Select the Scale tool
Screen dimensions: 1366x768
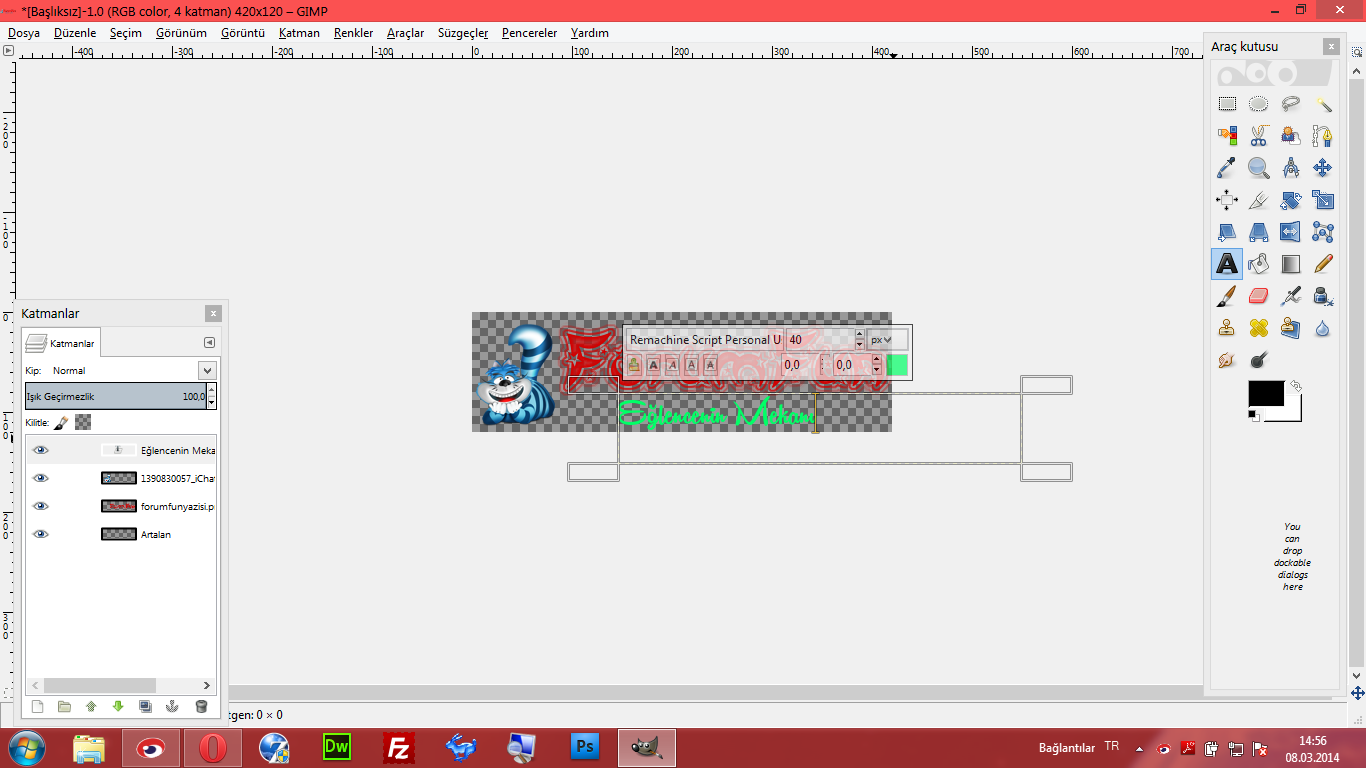point(1323,200)
